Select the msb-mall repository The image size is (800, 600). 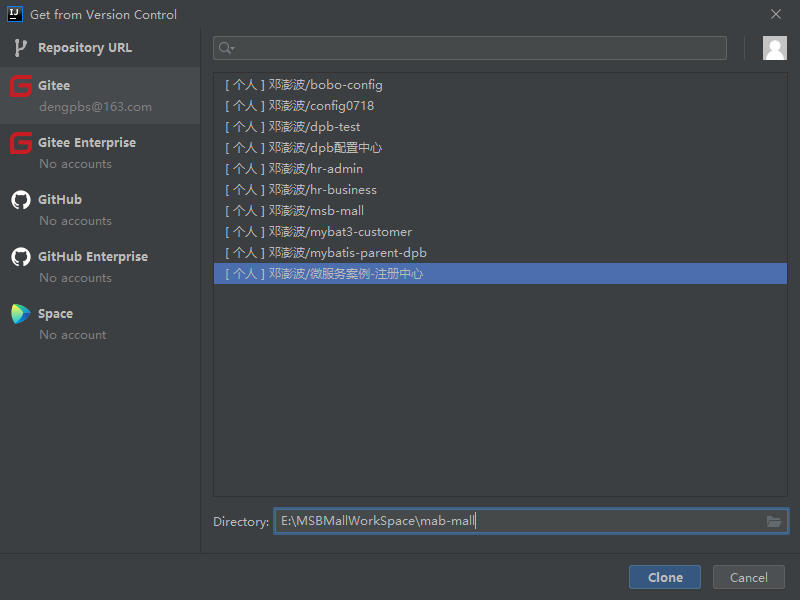pyautogui.click(x=500, y=211)
